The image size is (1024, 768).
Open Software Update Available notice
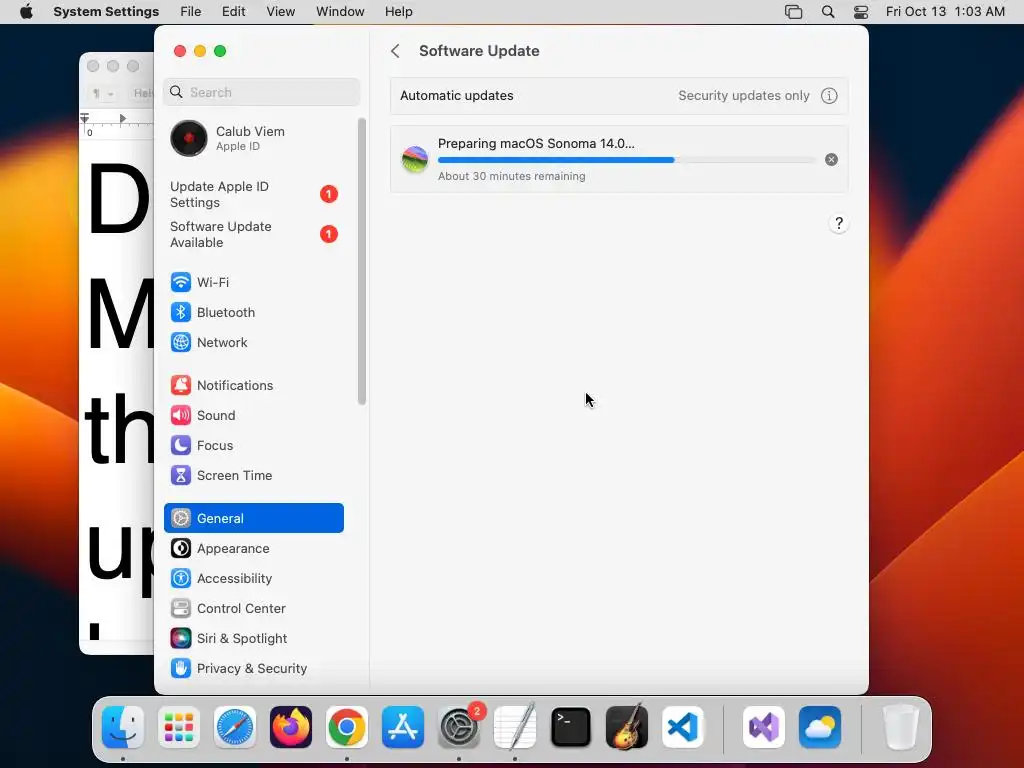253,234
